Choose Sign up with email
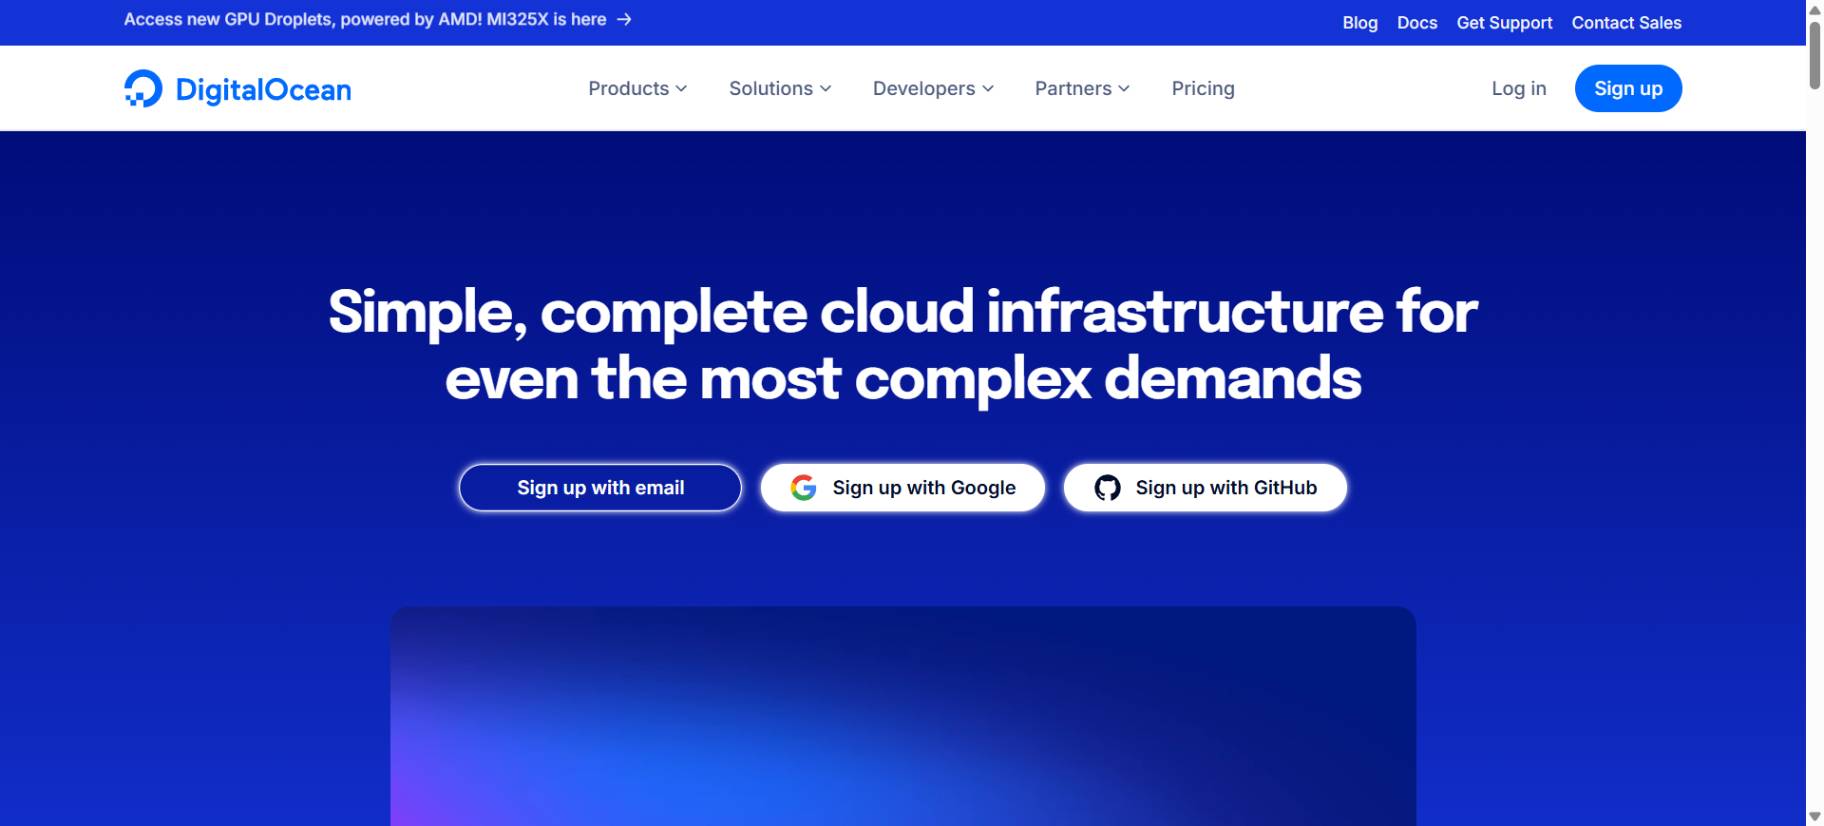The height and width of the screenshot is (826, 1824). [x=600, y=487]
